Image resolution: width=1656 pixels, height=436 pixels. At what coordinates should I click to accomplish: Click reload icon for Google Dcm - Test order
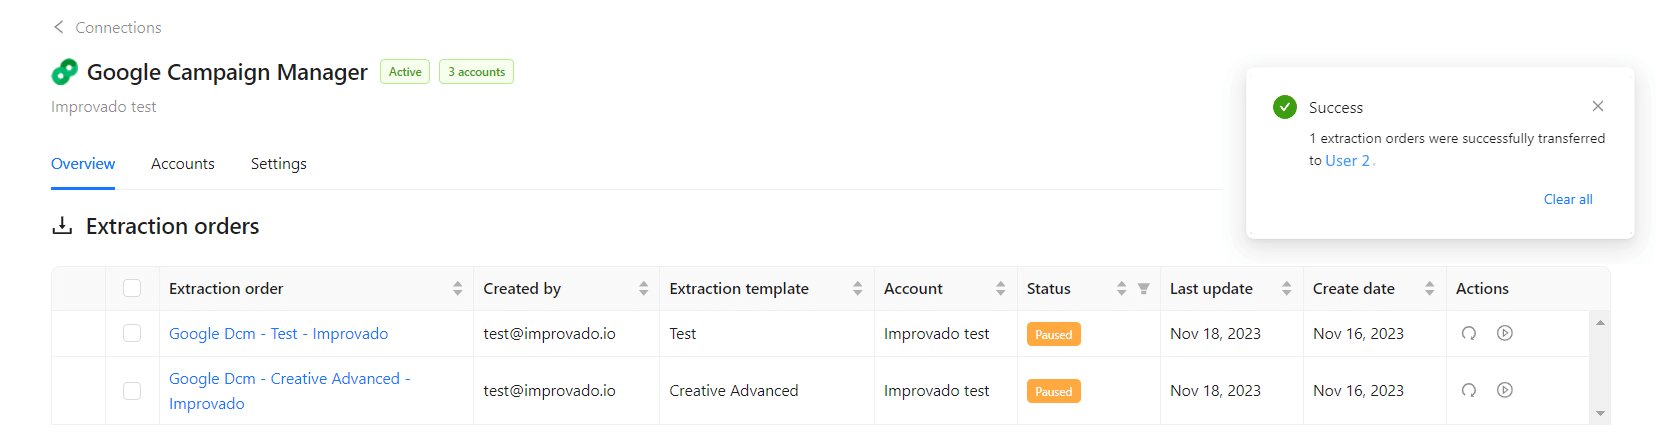click(1469, 333)
